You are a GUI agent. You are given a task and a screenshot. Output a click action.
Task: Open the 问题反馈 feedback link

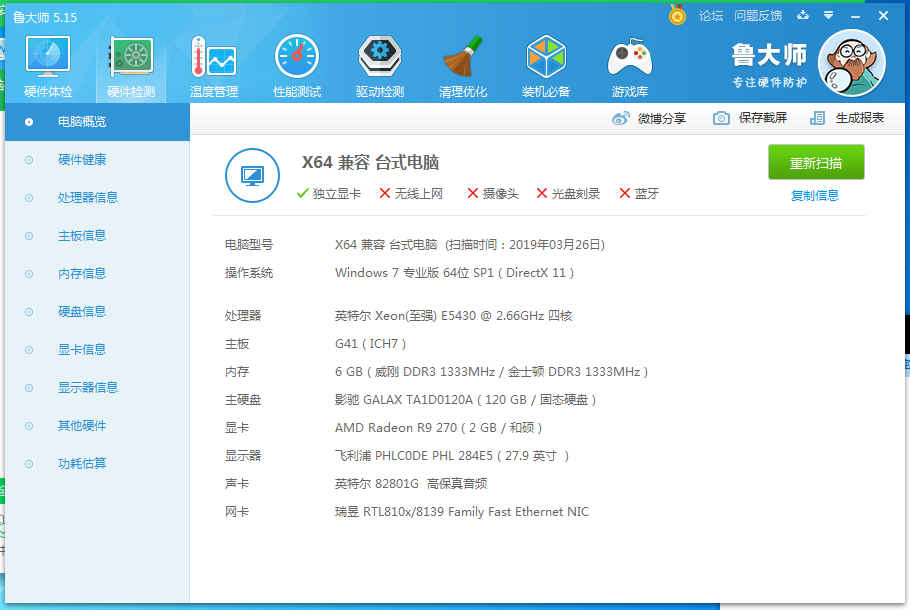pos(758,16)
